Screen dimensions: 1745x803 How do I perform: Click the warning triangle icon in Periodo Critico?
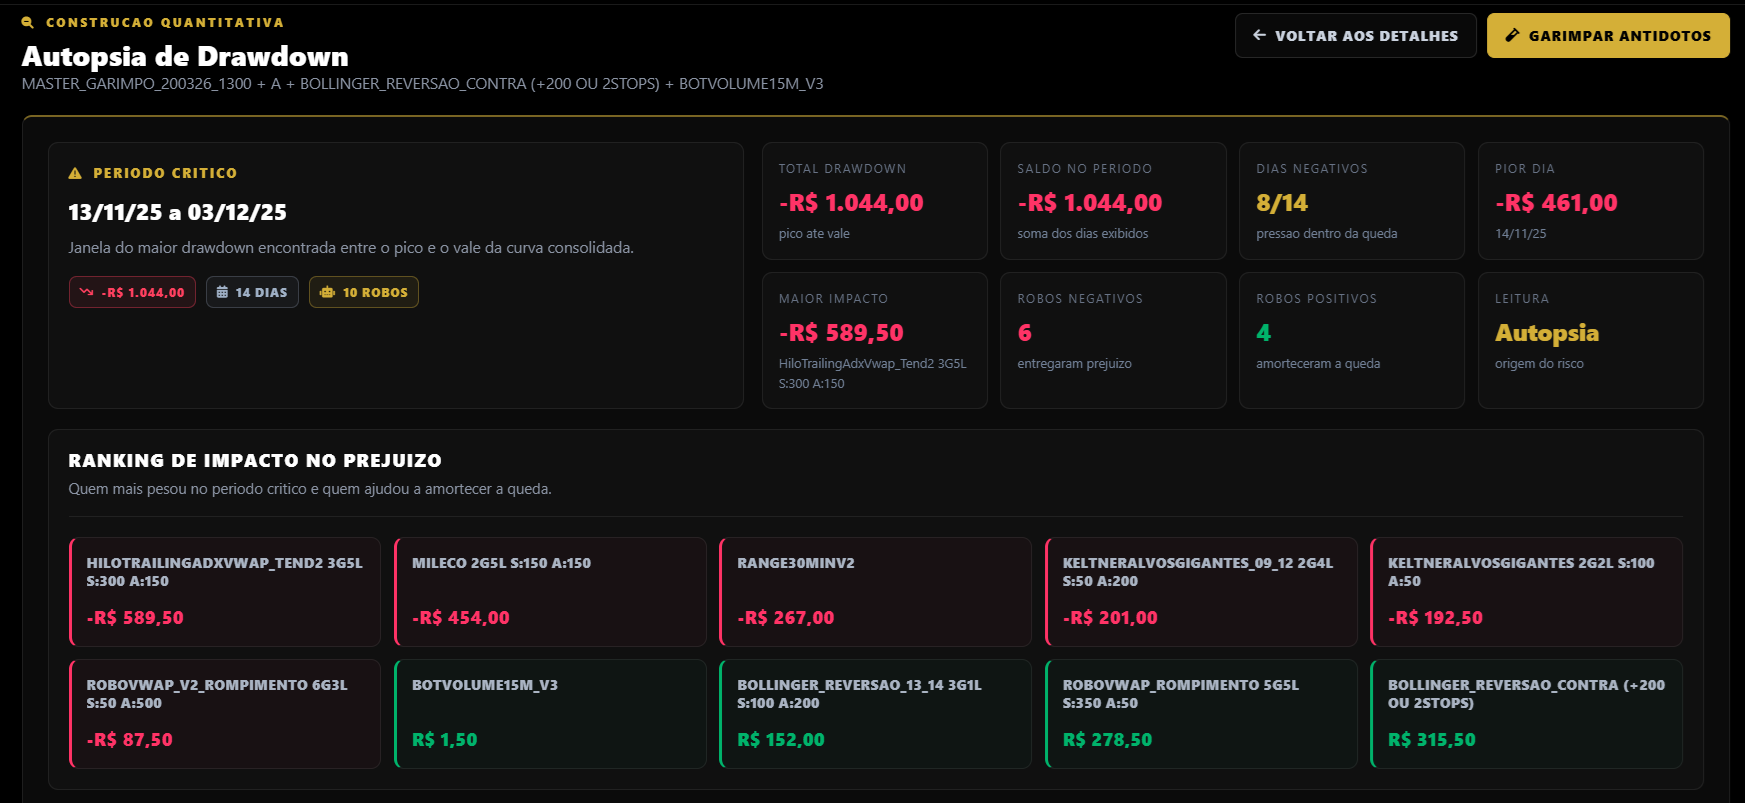pos(75,173)
